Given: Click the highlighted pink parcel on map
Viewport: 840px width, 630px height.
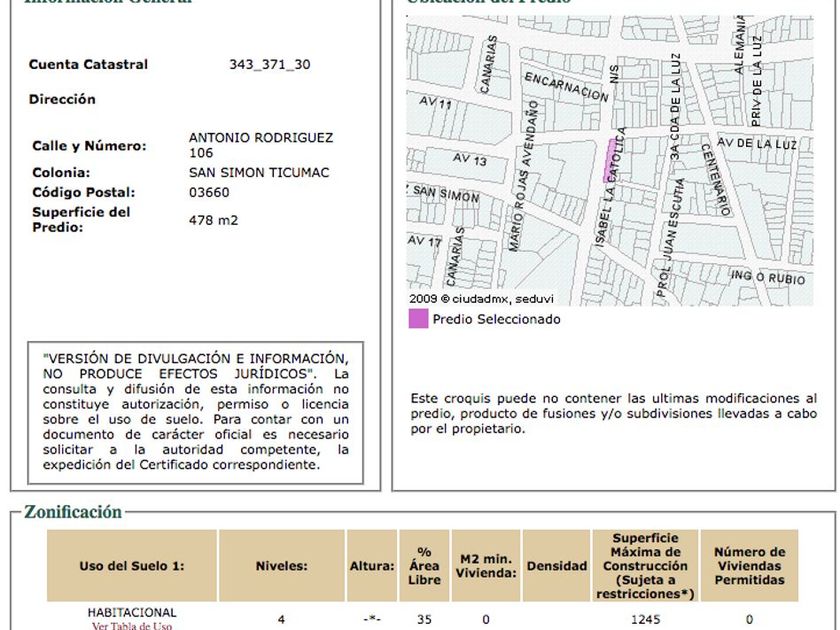Looking at the screenshot, I should pos(607,160).
